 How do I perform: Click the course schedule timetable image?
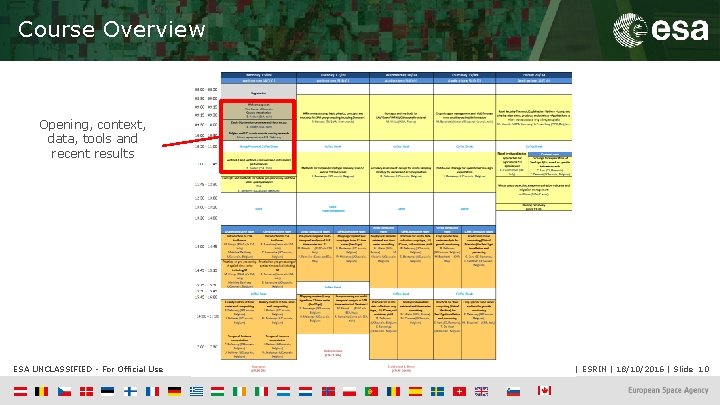383,222
